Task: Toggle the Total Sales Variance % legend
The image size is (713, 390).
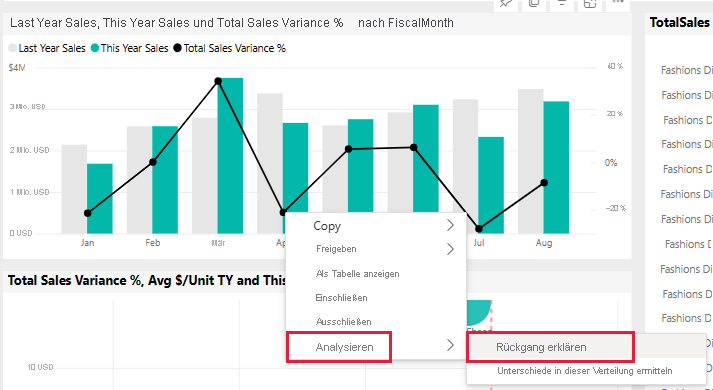Action: tap(229, 48)
